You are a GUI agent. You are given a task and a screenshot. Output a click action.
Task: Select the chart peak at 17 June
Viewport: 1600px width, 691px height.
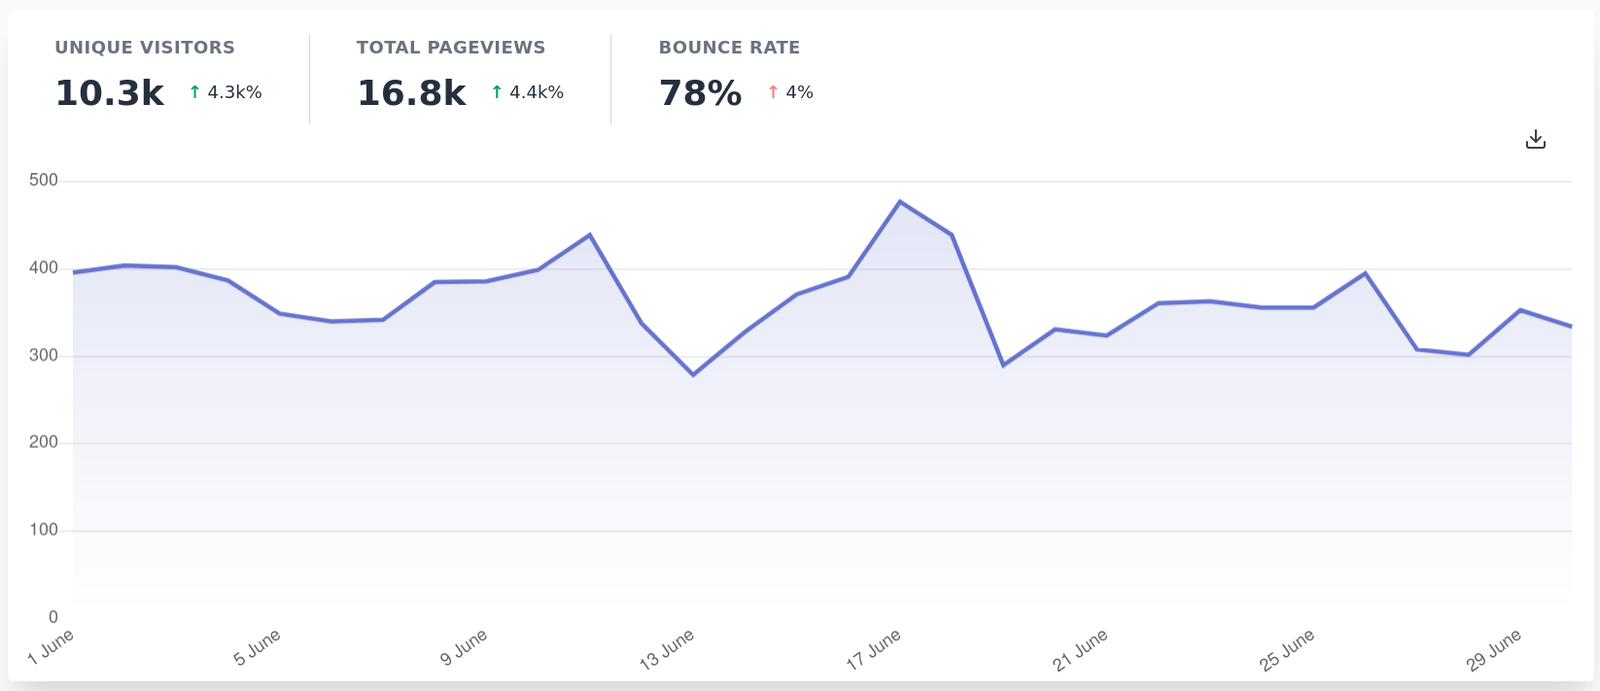click(x=900, y=202)
